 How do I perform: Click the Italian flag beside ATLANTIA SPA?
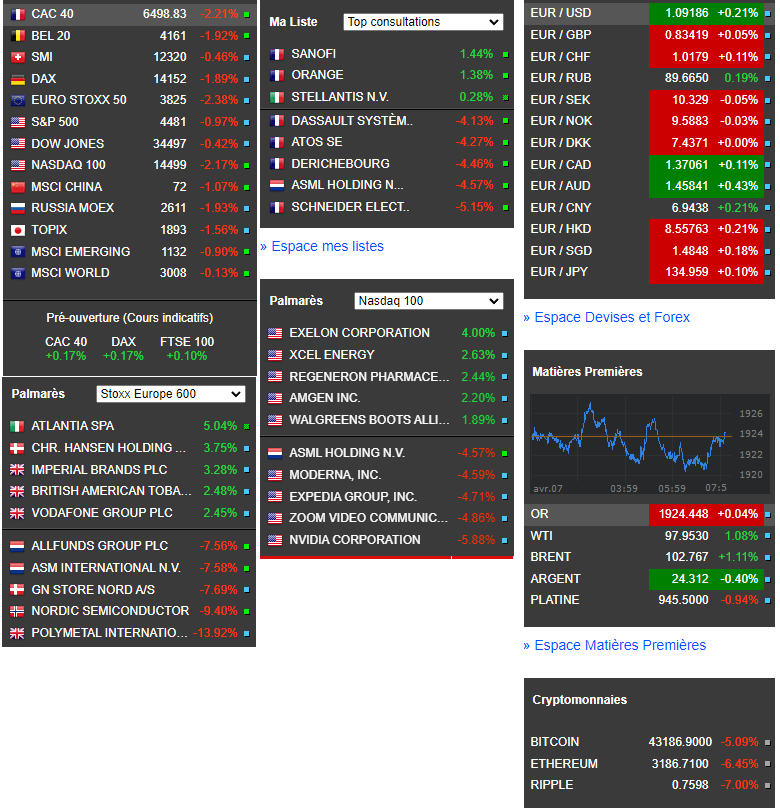pyautogui.click(x=17, y=427)
